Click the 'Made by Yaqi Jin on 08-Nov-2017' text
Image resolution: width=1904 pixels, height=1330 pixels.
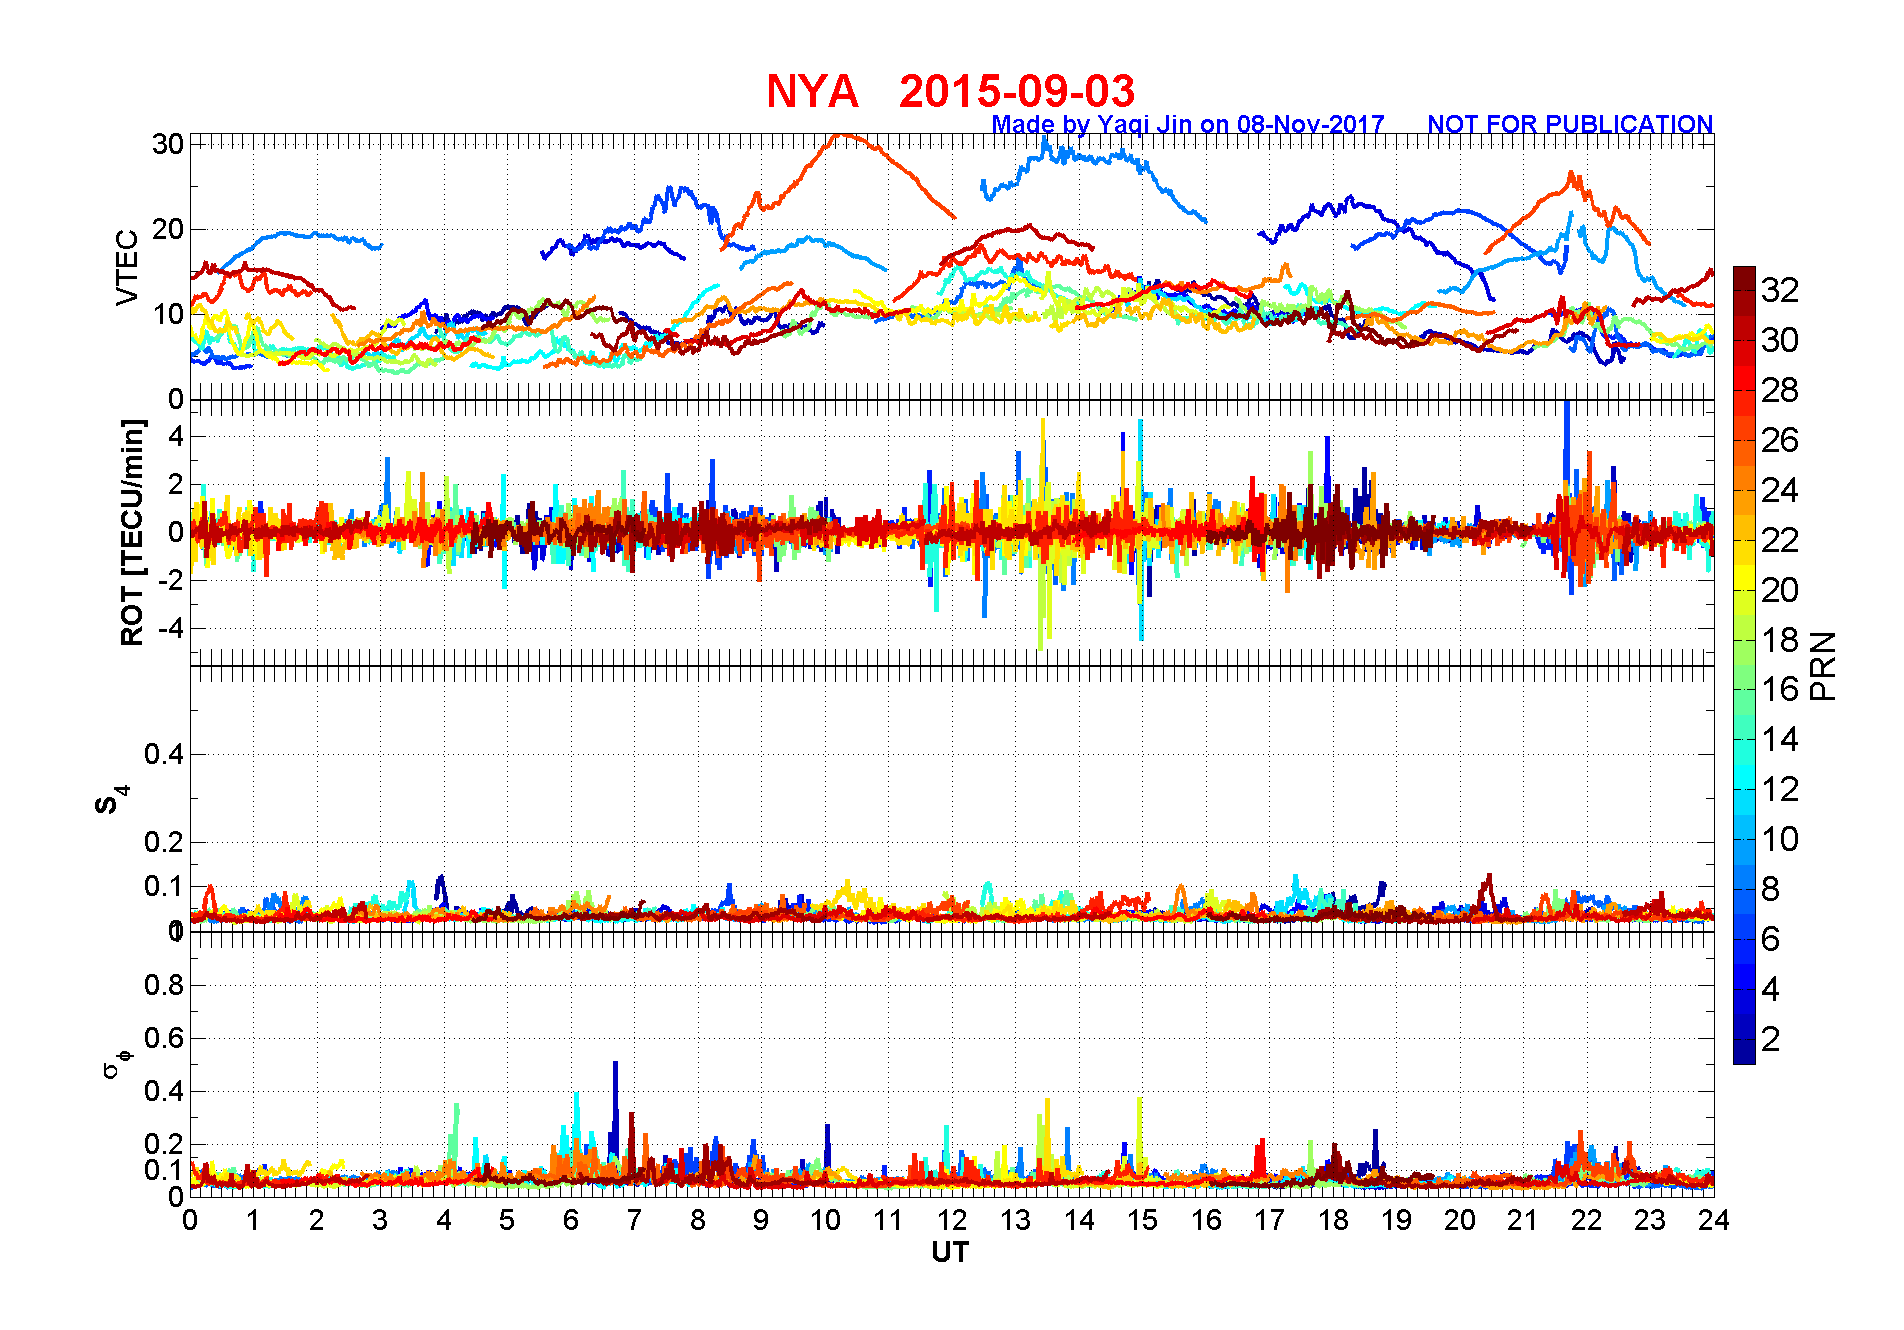pos(1188,124)
